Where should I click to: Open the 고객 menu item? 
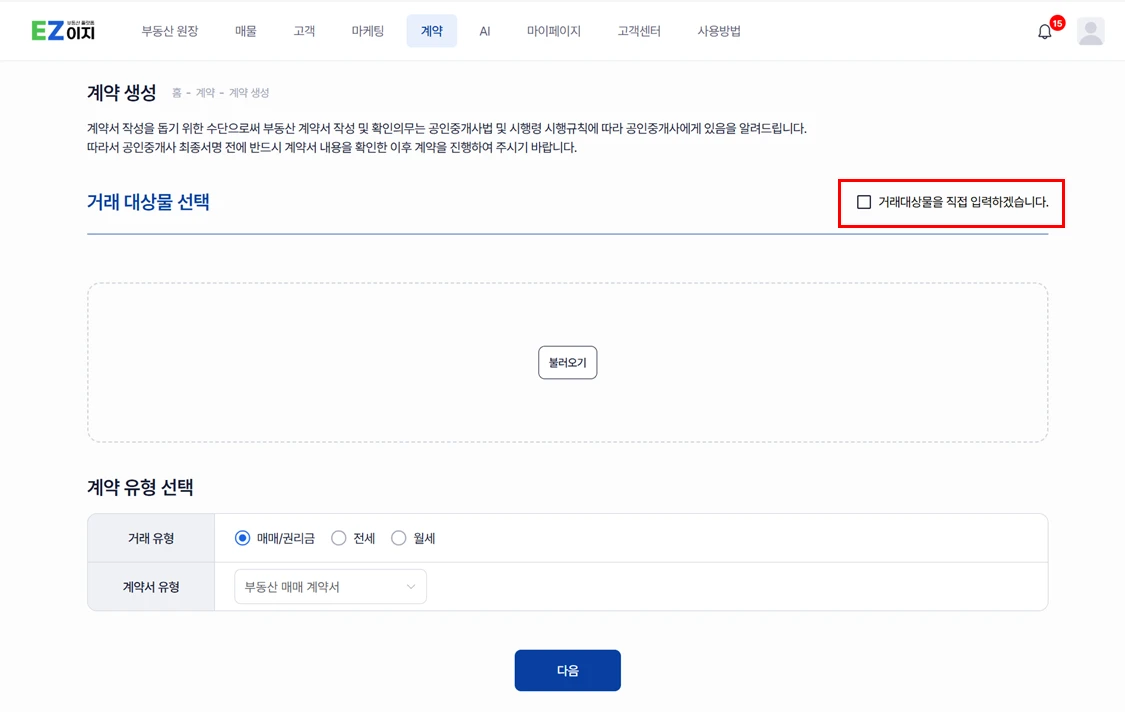304,31
